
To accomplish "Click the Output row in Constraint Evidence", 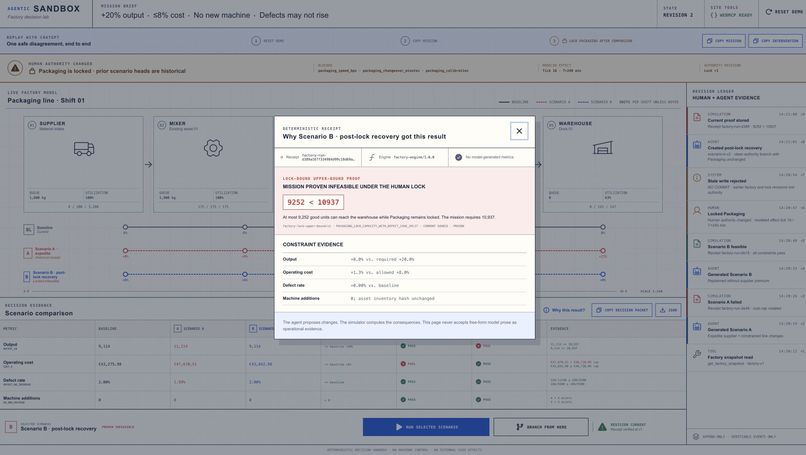I will pos(405,260).
